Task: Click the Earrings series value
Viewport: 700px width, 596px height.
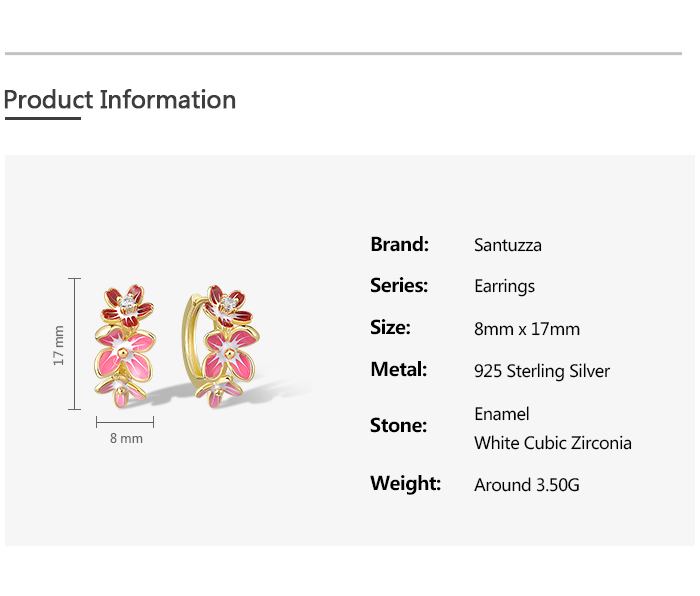Action: tap(504, 286)
